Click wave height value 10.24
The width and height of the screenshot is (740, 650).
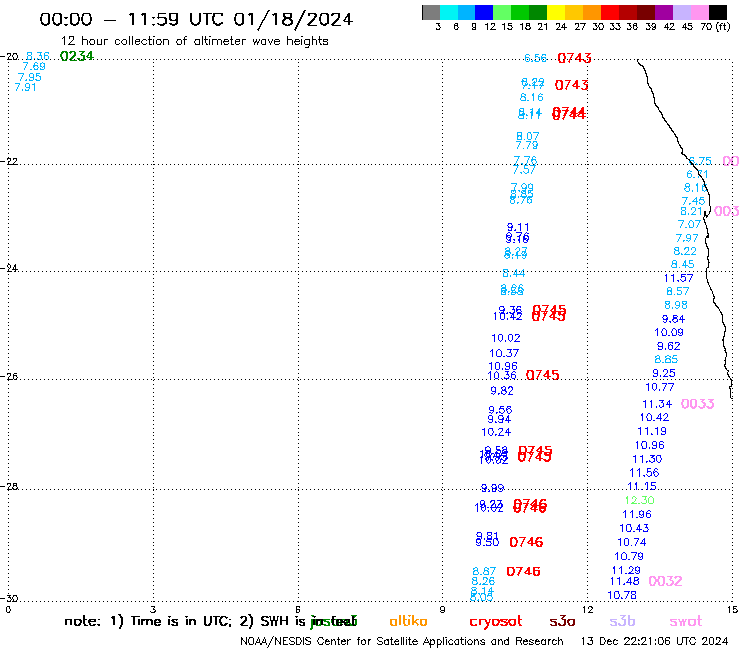(x=496, y=432)
